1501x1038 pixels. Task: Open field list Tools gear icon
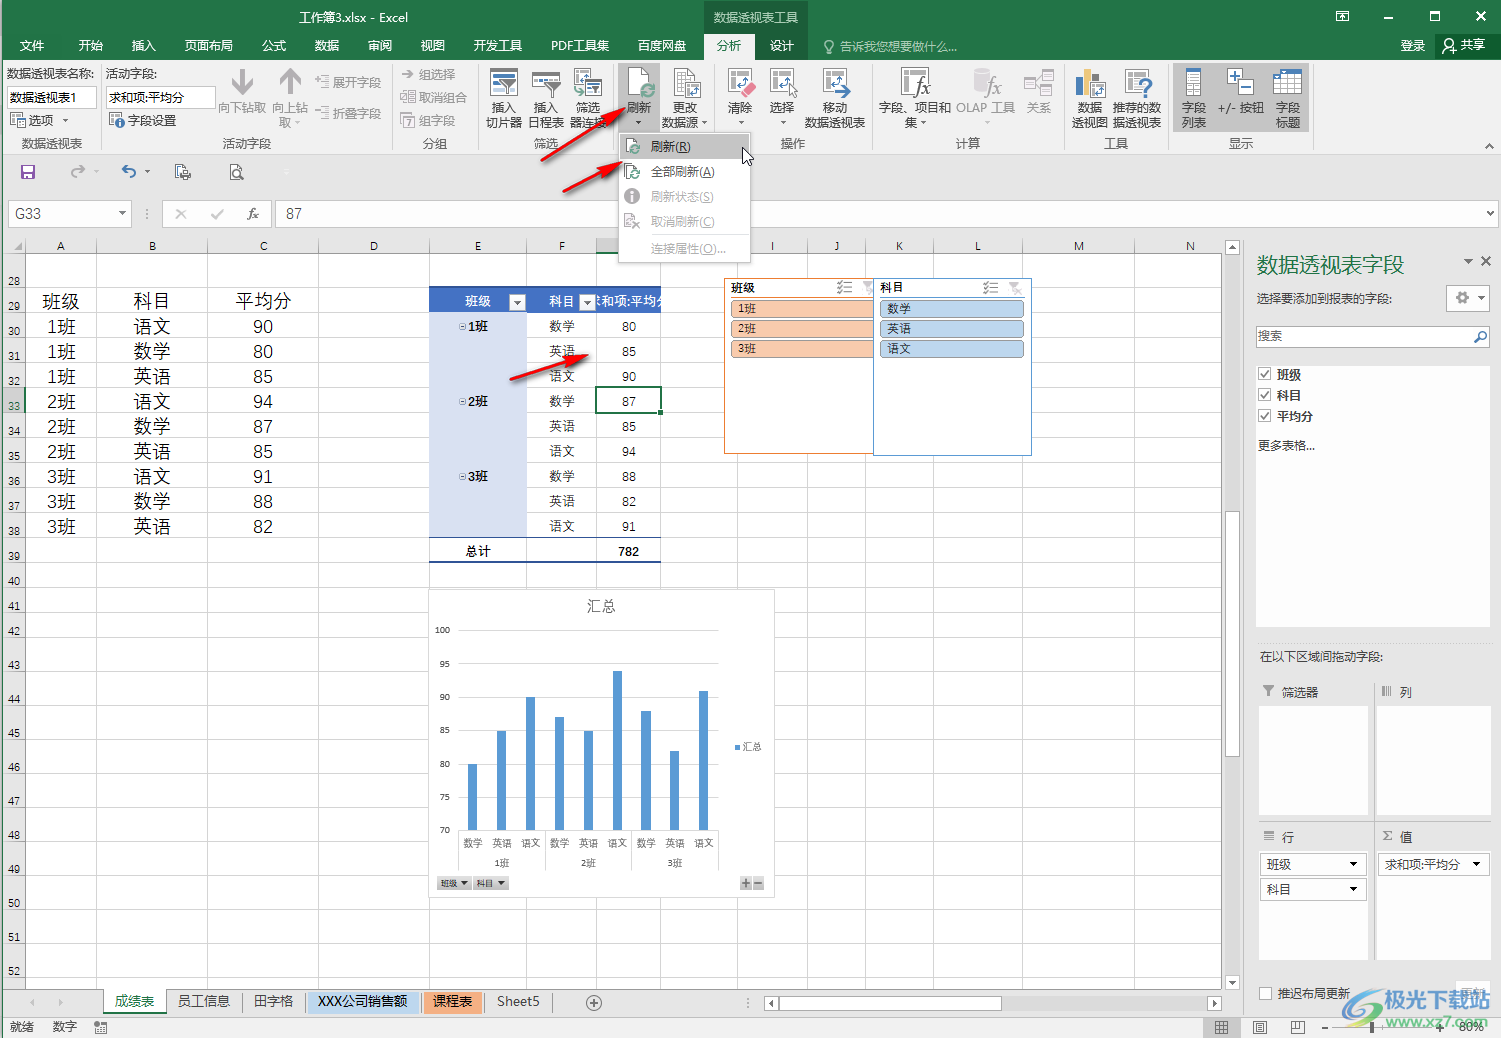point(1468,298)
